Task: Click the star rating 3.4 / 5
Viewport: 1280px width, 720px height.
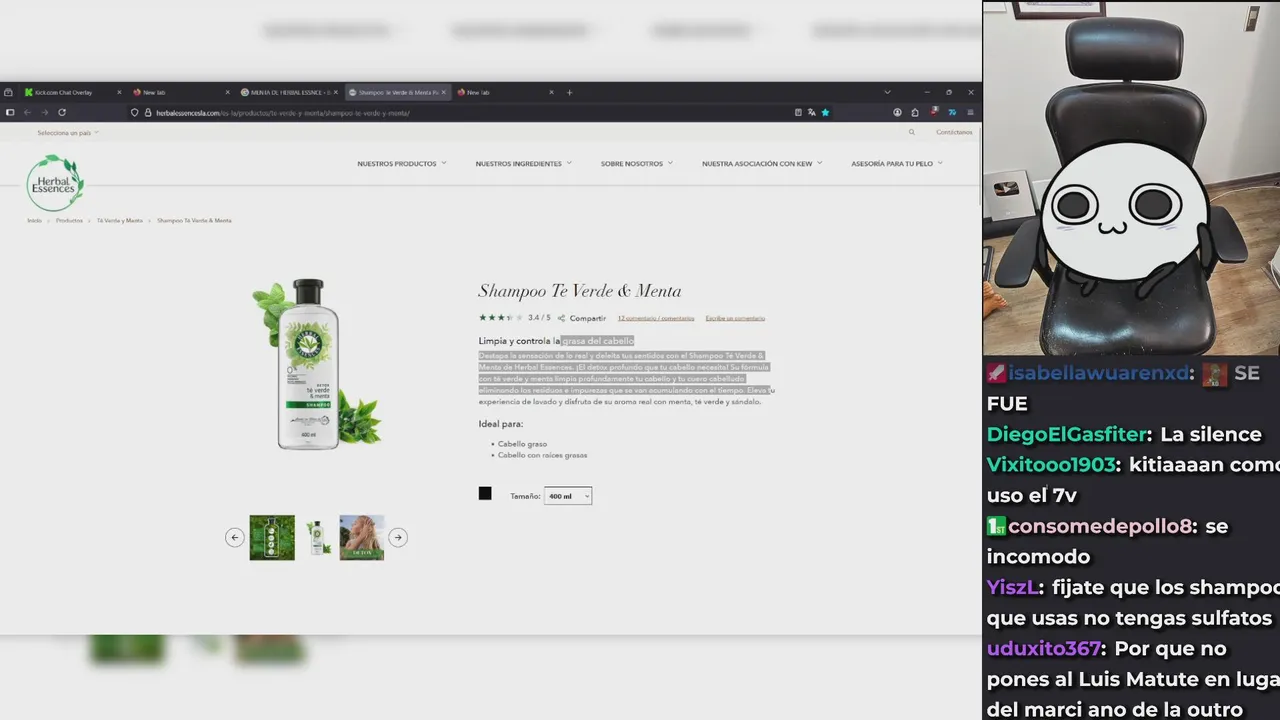Action: click(x=514, y=318)
